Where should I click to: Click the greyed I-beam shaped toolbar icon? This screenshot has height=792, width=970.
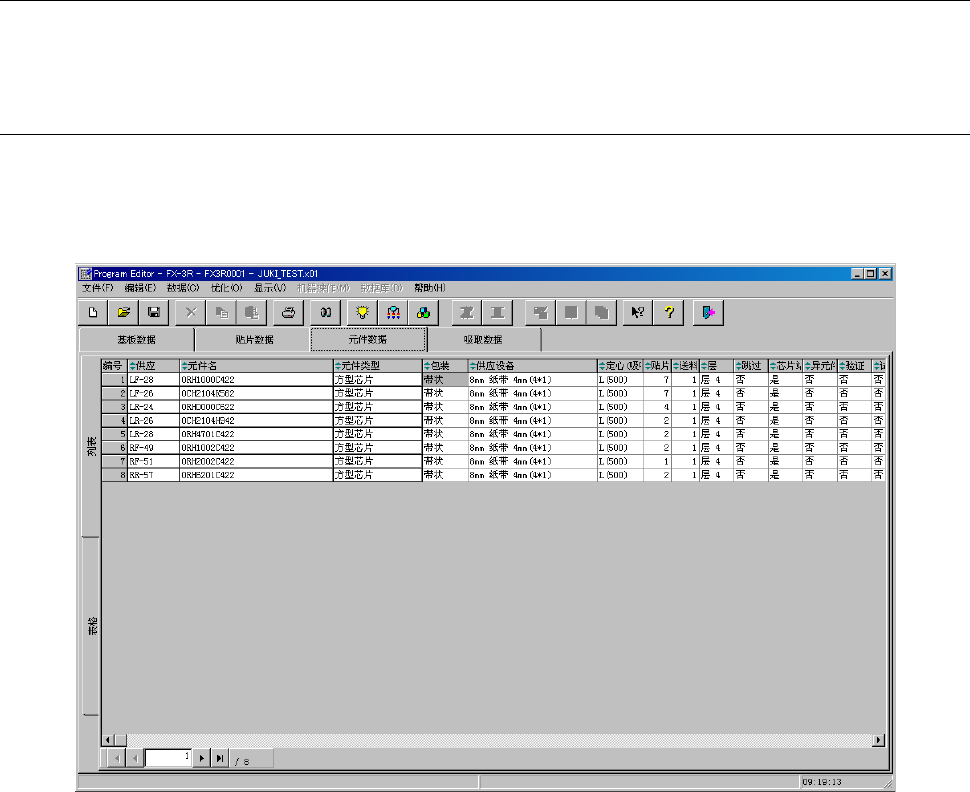click(497, 312)
